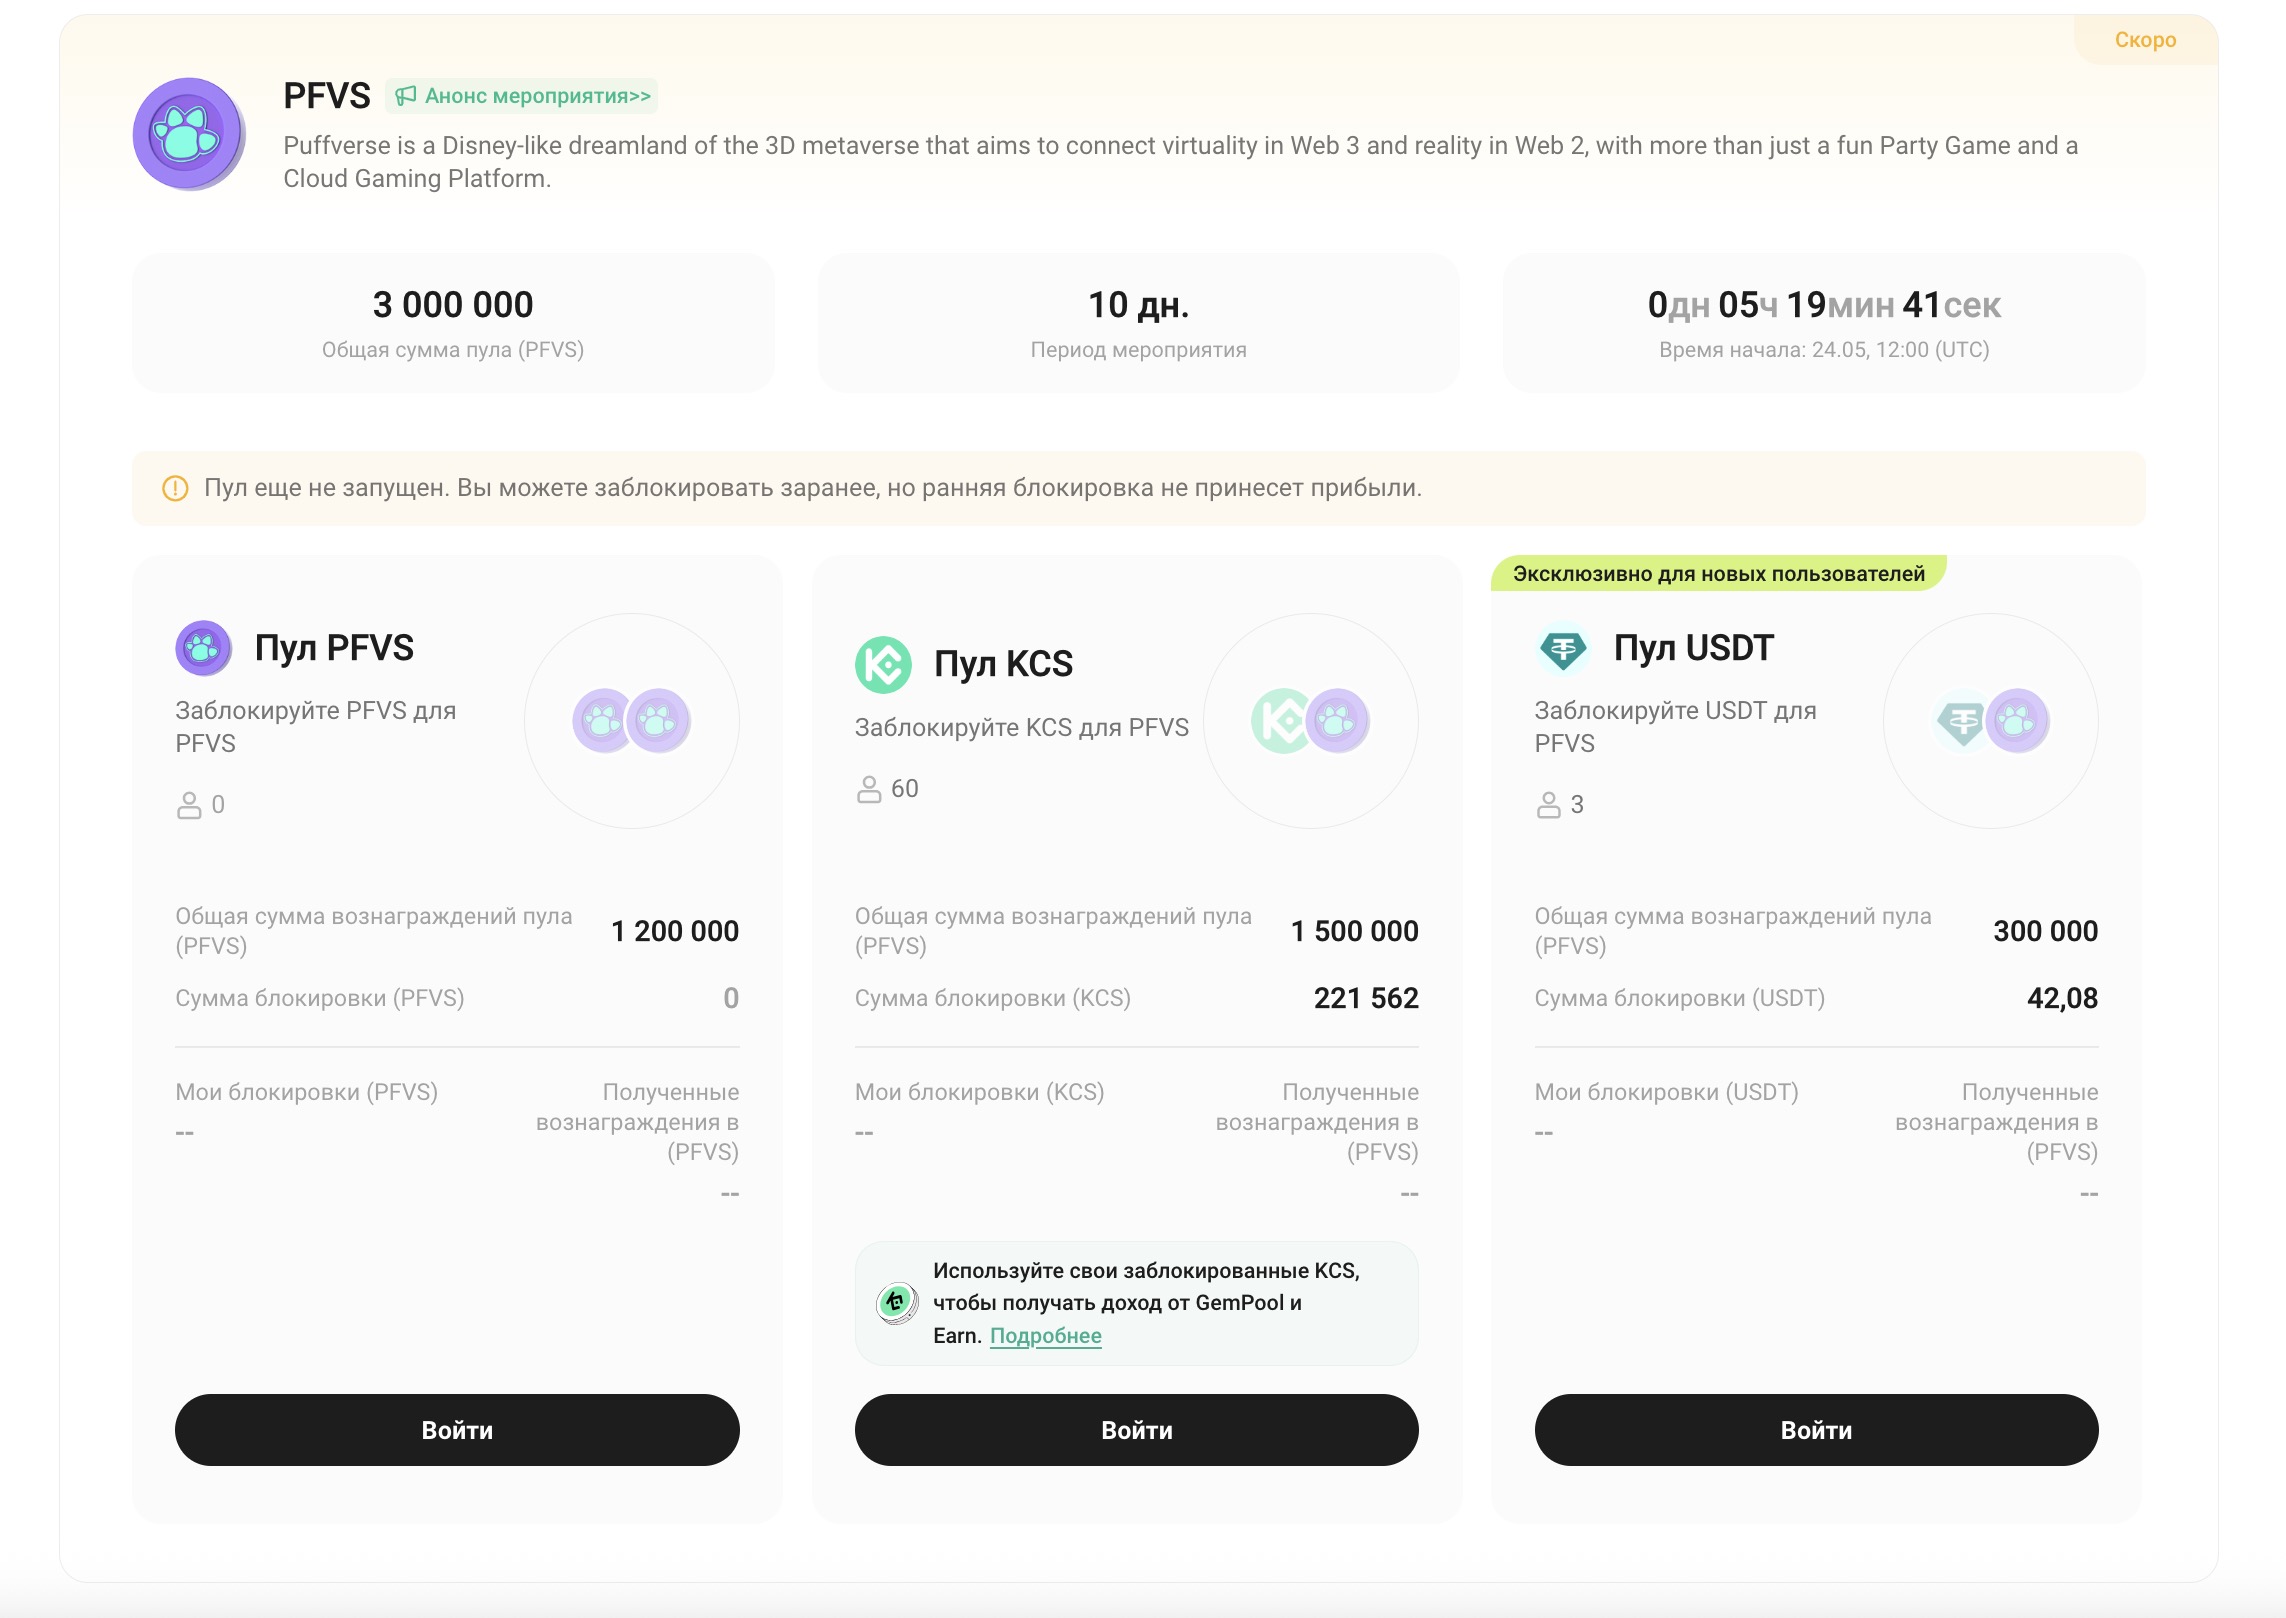Click the countdown timer 0дн 05ч 19мин
The image size is (2286, 1618).
click(x=1824, y=305)
